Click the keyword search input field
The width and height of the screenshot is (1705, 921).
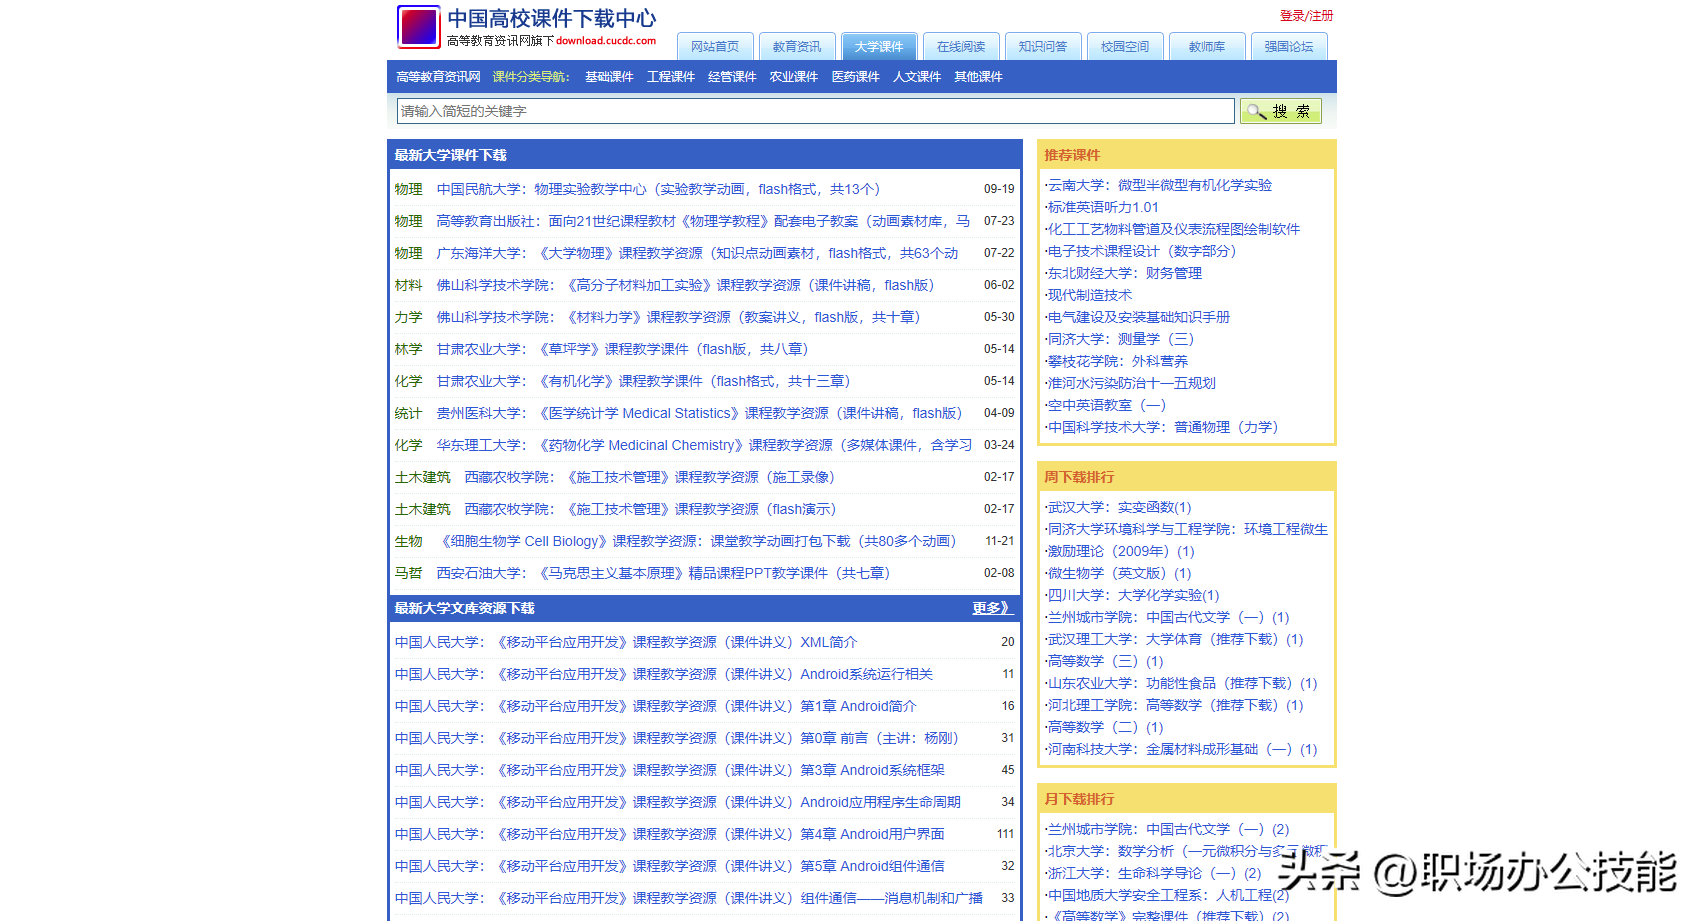point(815,111)
